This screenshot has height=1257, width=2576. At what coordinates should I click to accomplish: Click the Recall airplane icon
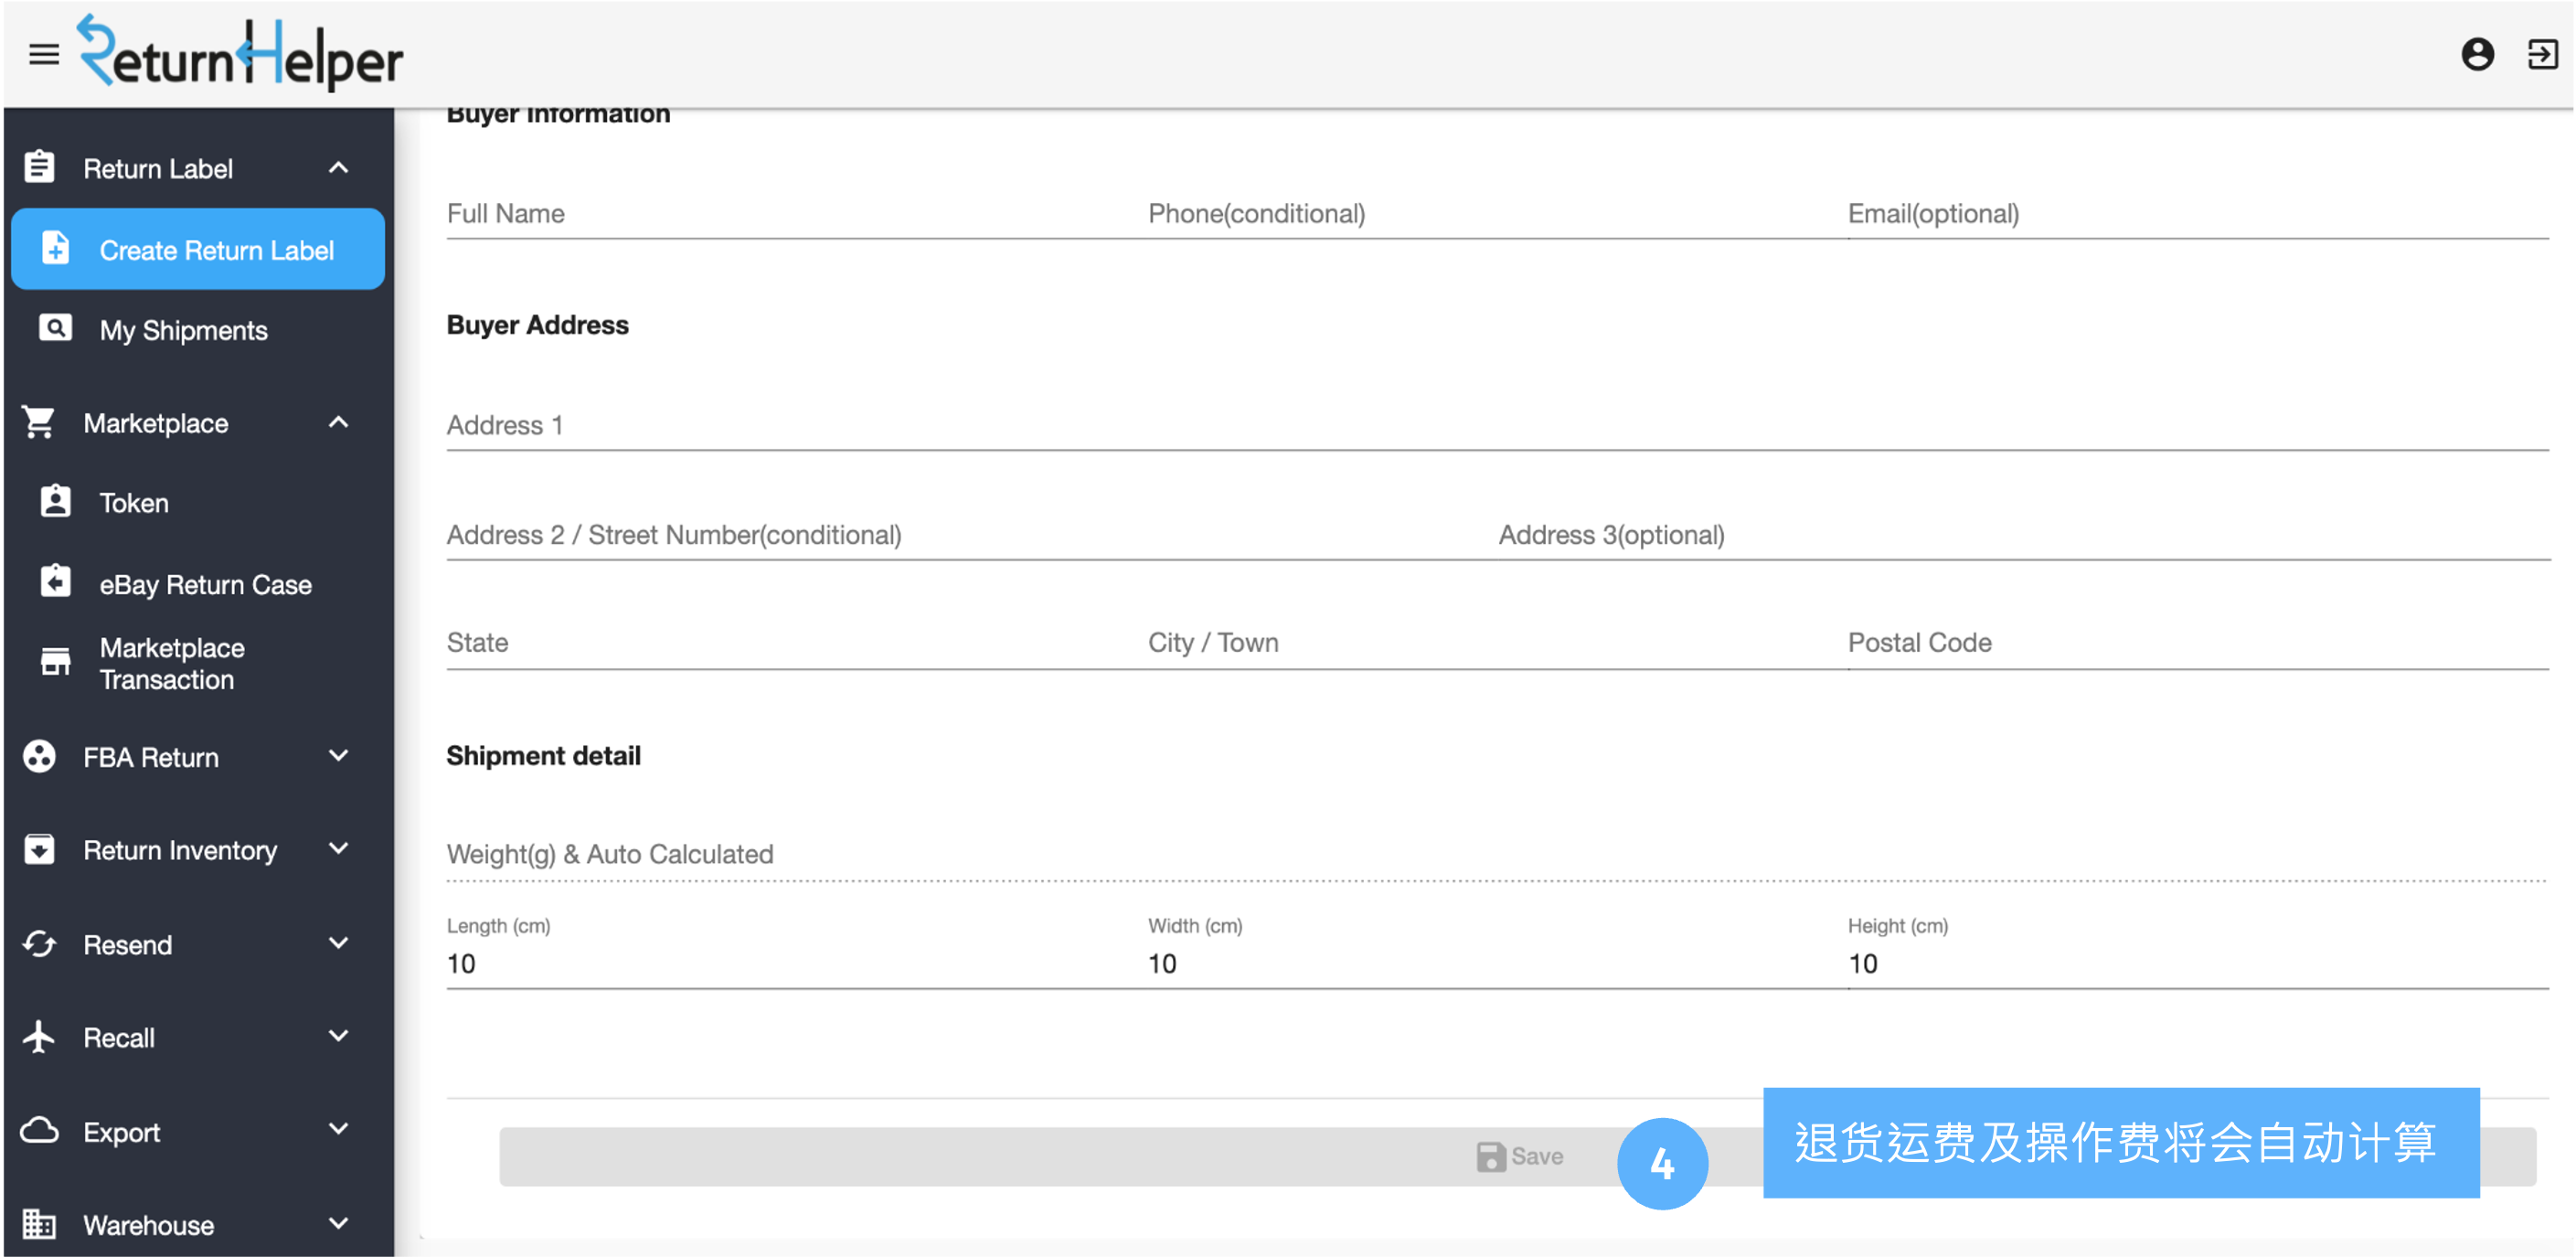(x=39, y=1037)
